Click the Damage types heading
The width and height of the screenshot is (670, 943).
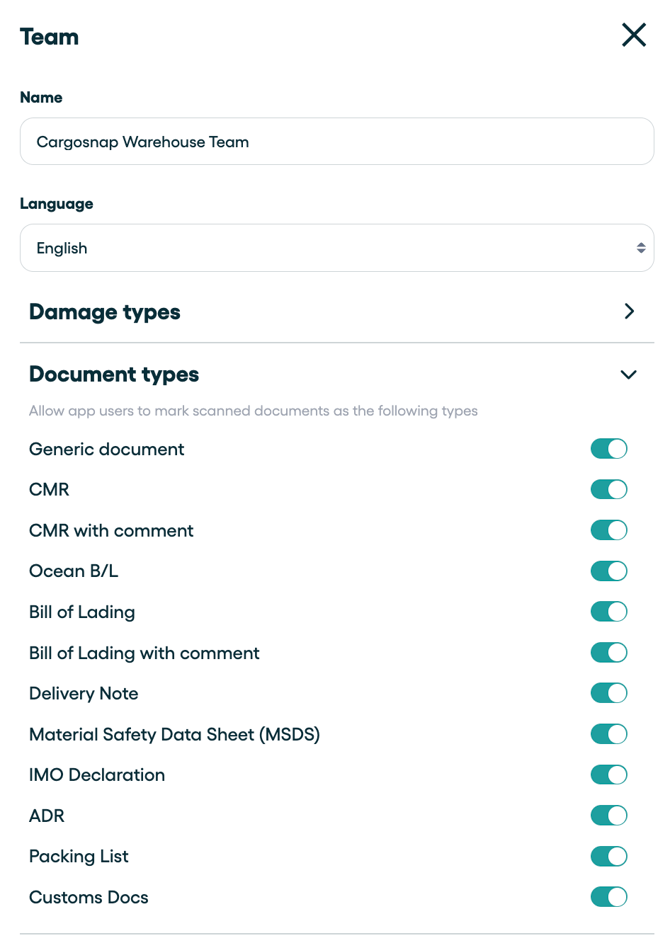click(105, 312)
